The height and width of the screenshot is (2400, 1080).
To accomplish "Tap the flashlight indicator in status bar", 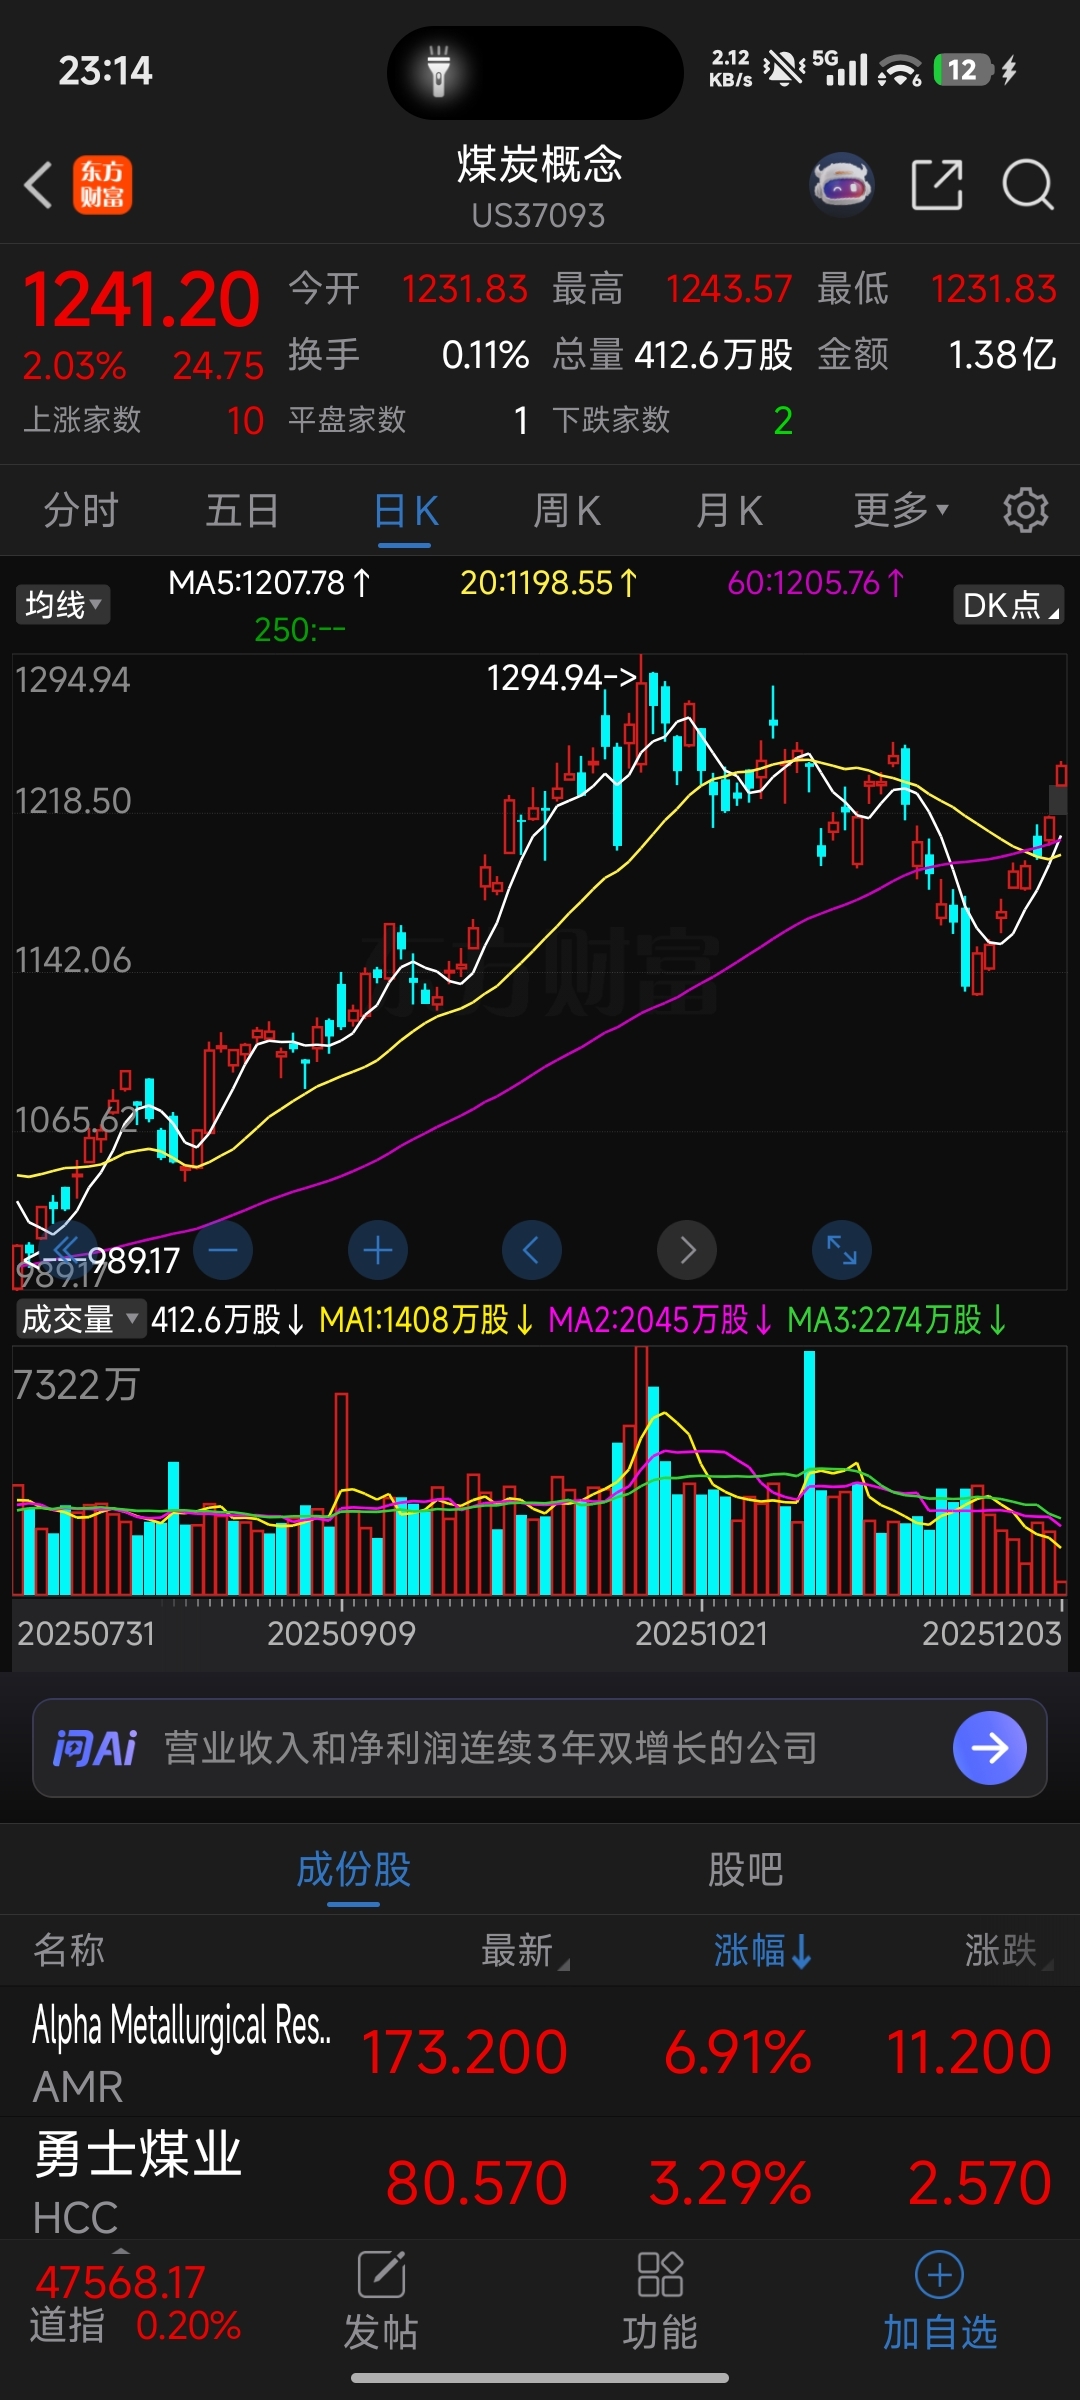I will pyautogui.click(x=438, y=71).
